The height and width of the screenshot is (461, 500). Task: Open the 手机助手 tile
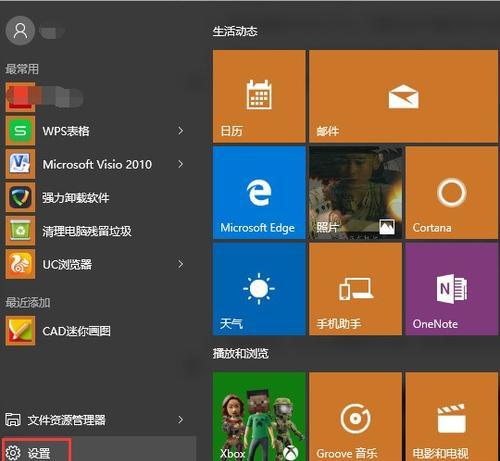[355, 289]
